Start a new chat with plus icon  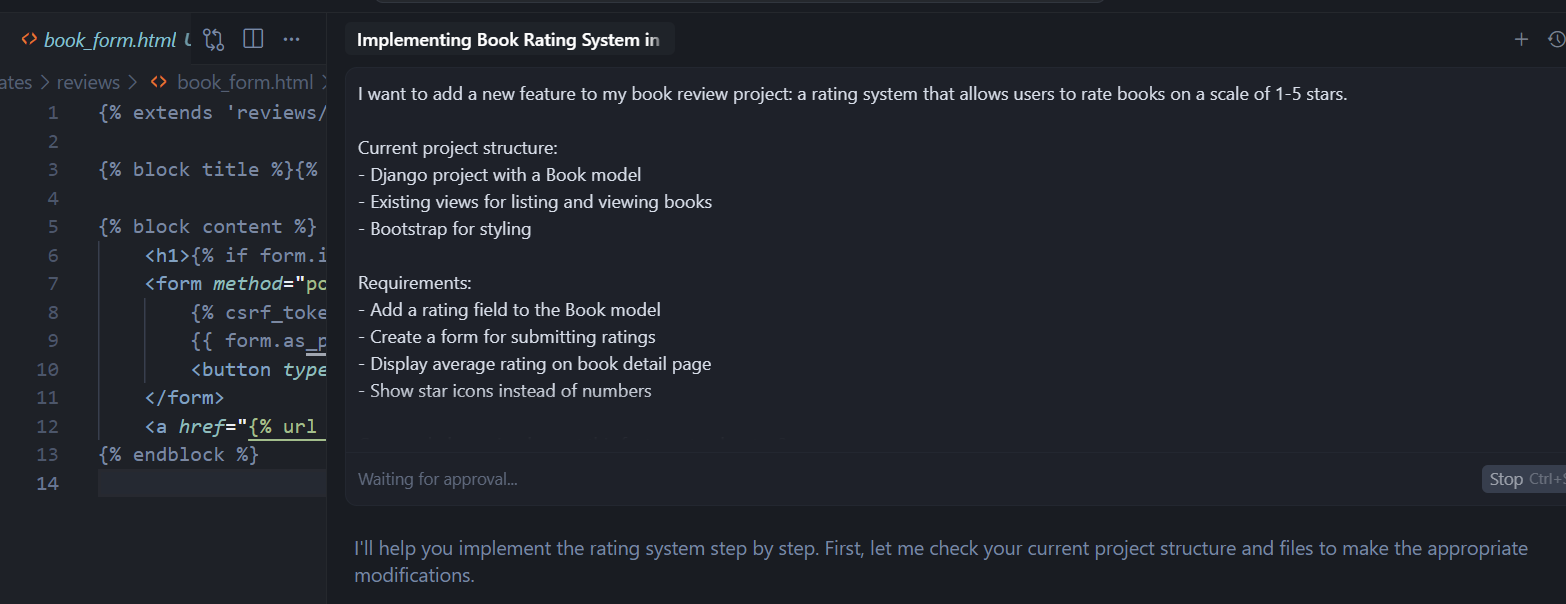coord(1521,39)
